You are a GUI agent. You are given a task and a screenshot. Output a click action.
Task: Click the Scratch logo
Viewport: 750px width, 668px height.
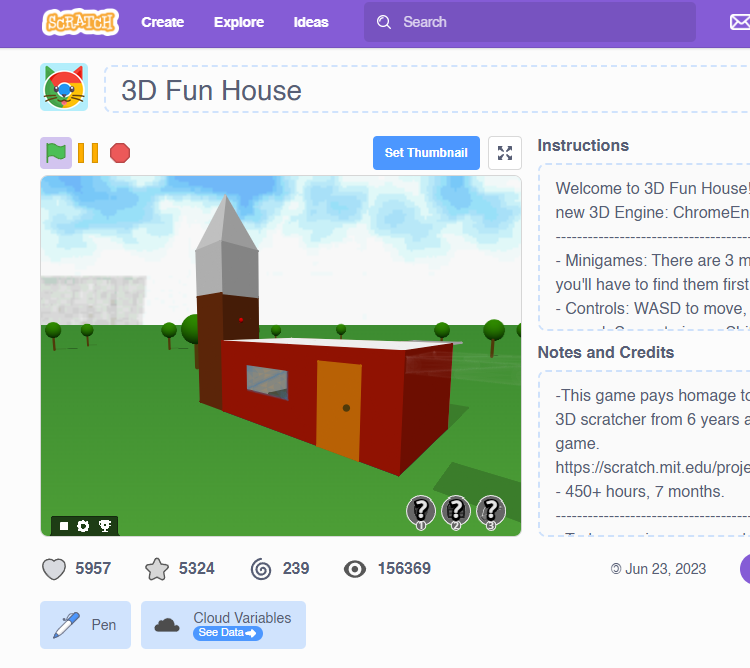[x=80, y=22]
